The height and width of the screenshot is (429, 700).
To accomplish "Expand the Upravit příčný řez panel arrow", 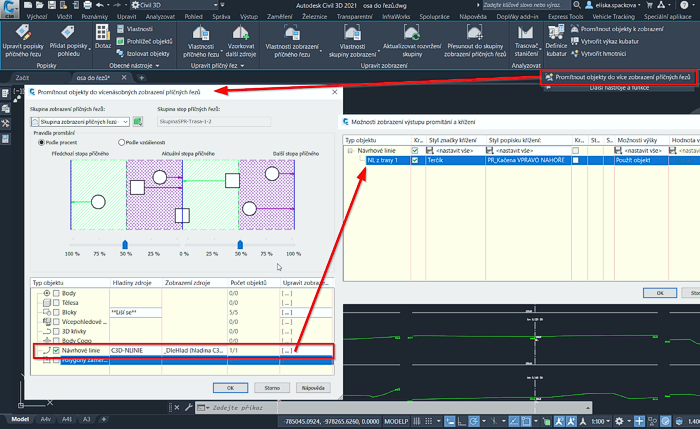I will pos(242,66).
